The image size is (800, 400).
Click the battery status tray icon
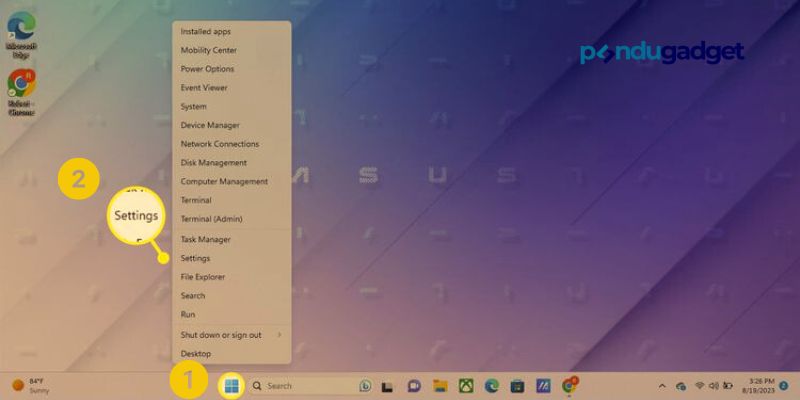pyautogui.click(x=728, y=386)
